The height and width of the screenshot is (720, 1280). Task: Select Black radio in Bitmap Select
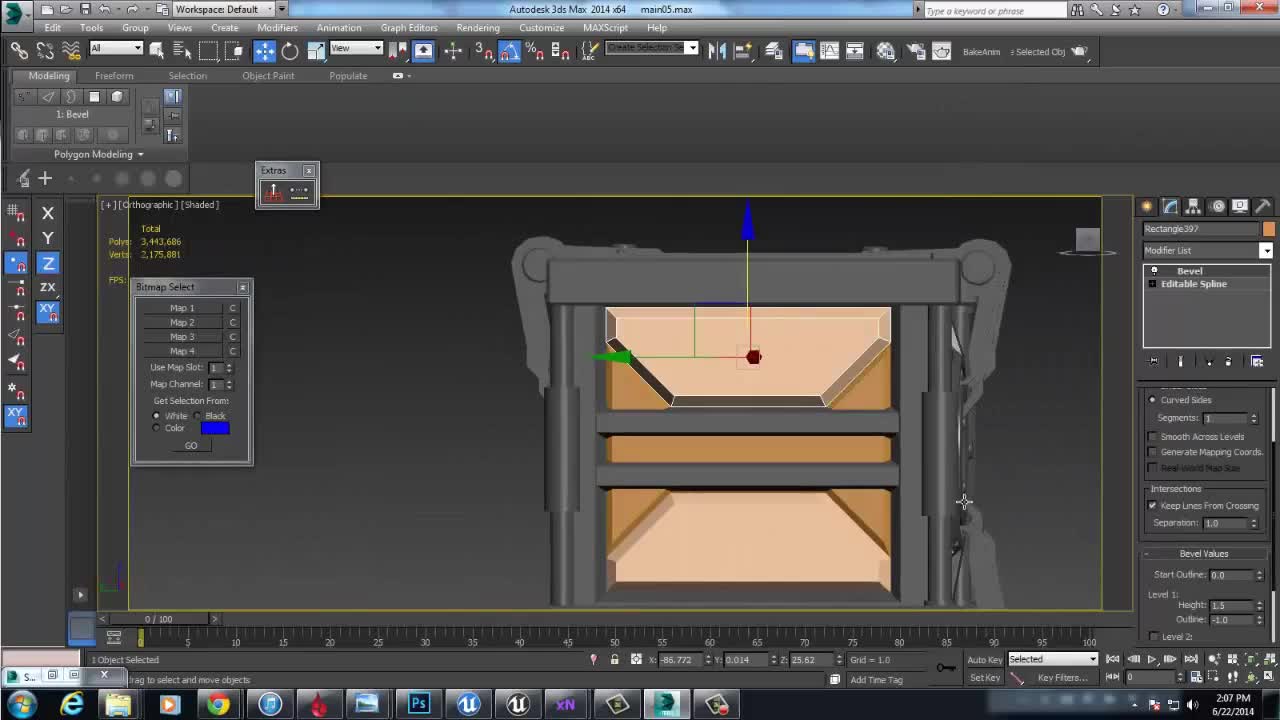pos(196,416)
